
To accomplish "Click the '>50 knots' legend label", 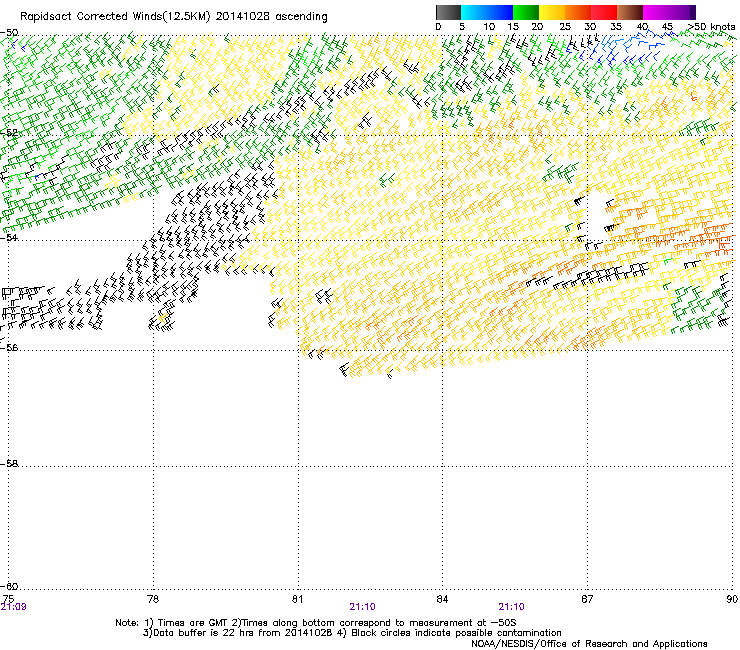I will (x=712, y=27).
